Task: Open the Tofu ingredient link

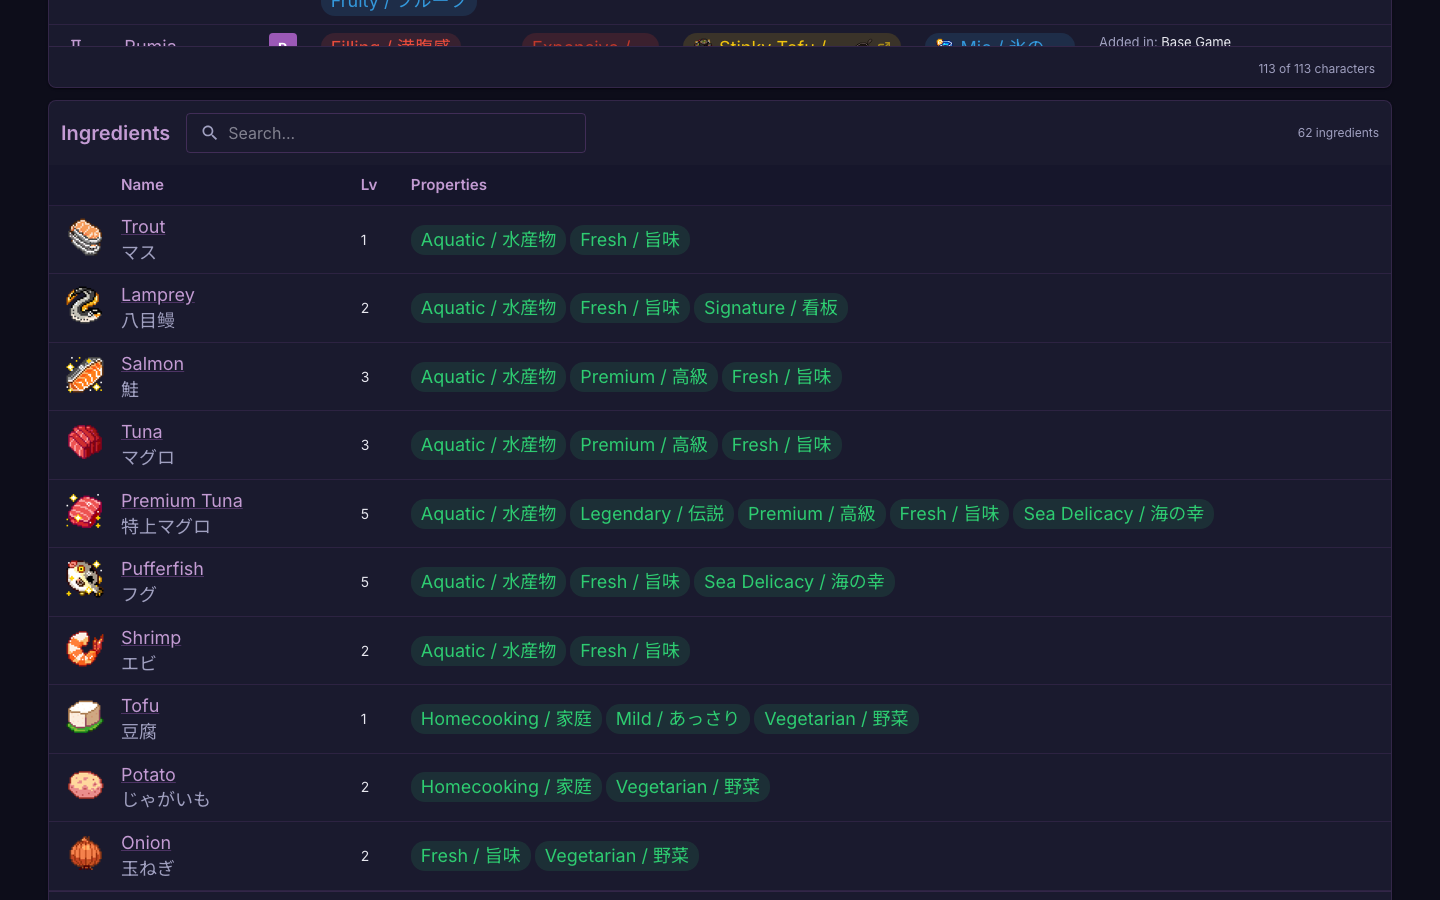Action: click(x=140, y=706)
